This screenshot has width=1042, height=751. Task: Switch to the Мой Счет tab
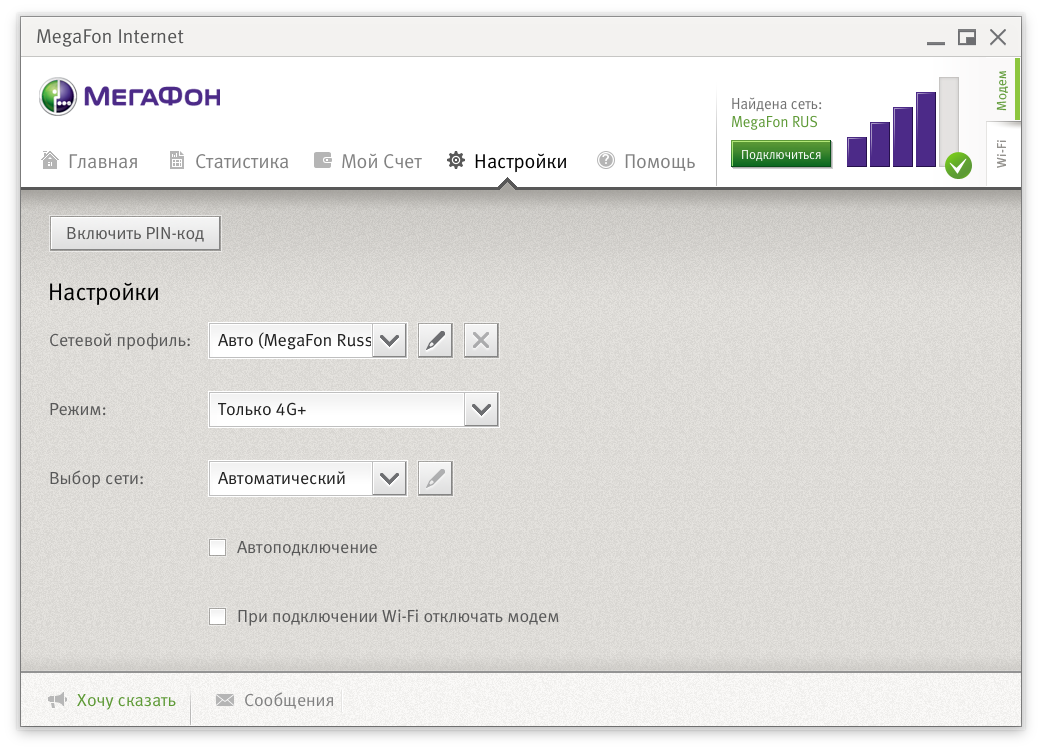pos(368,161)
